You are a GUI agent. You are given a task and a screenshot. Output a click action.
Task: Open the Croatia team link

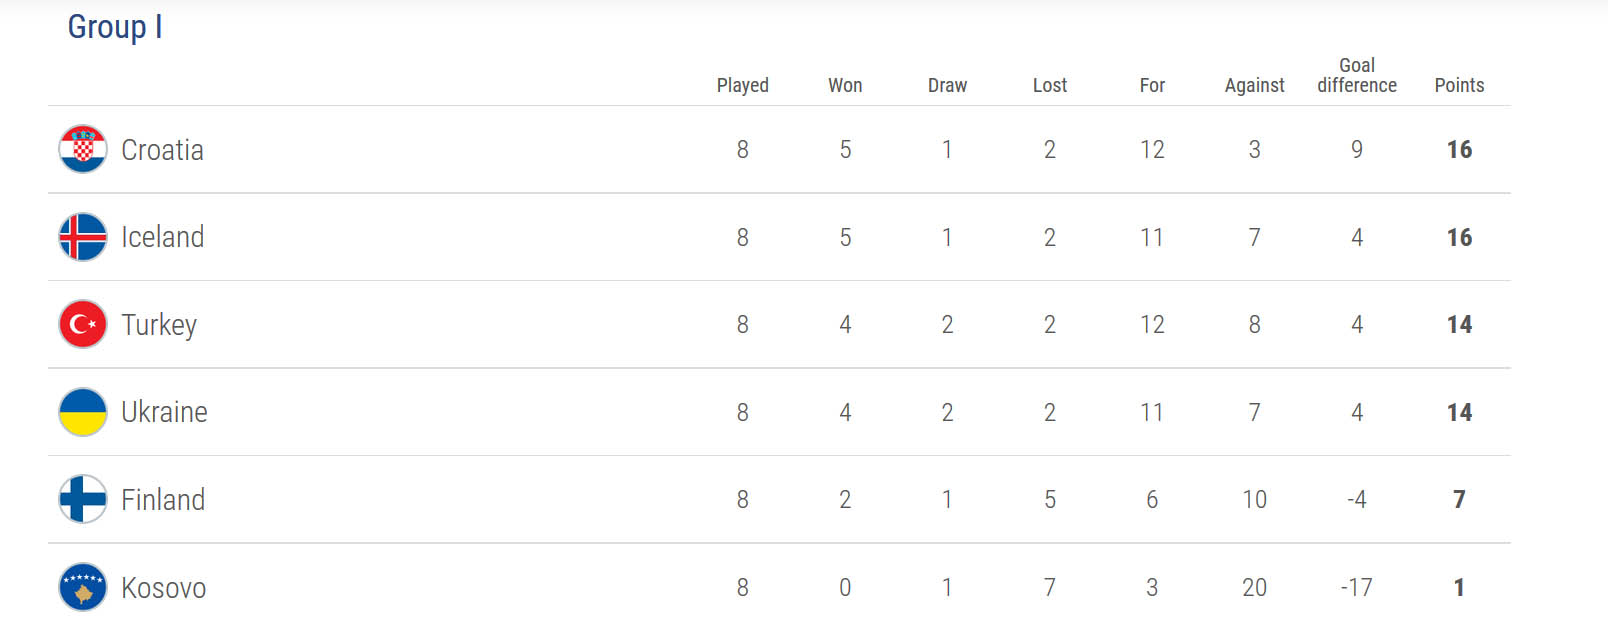(x=162, y=150)
